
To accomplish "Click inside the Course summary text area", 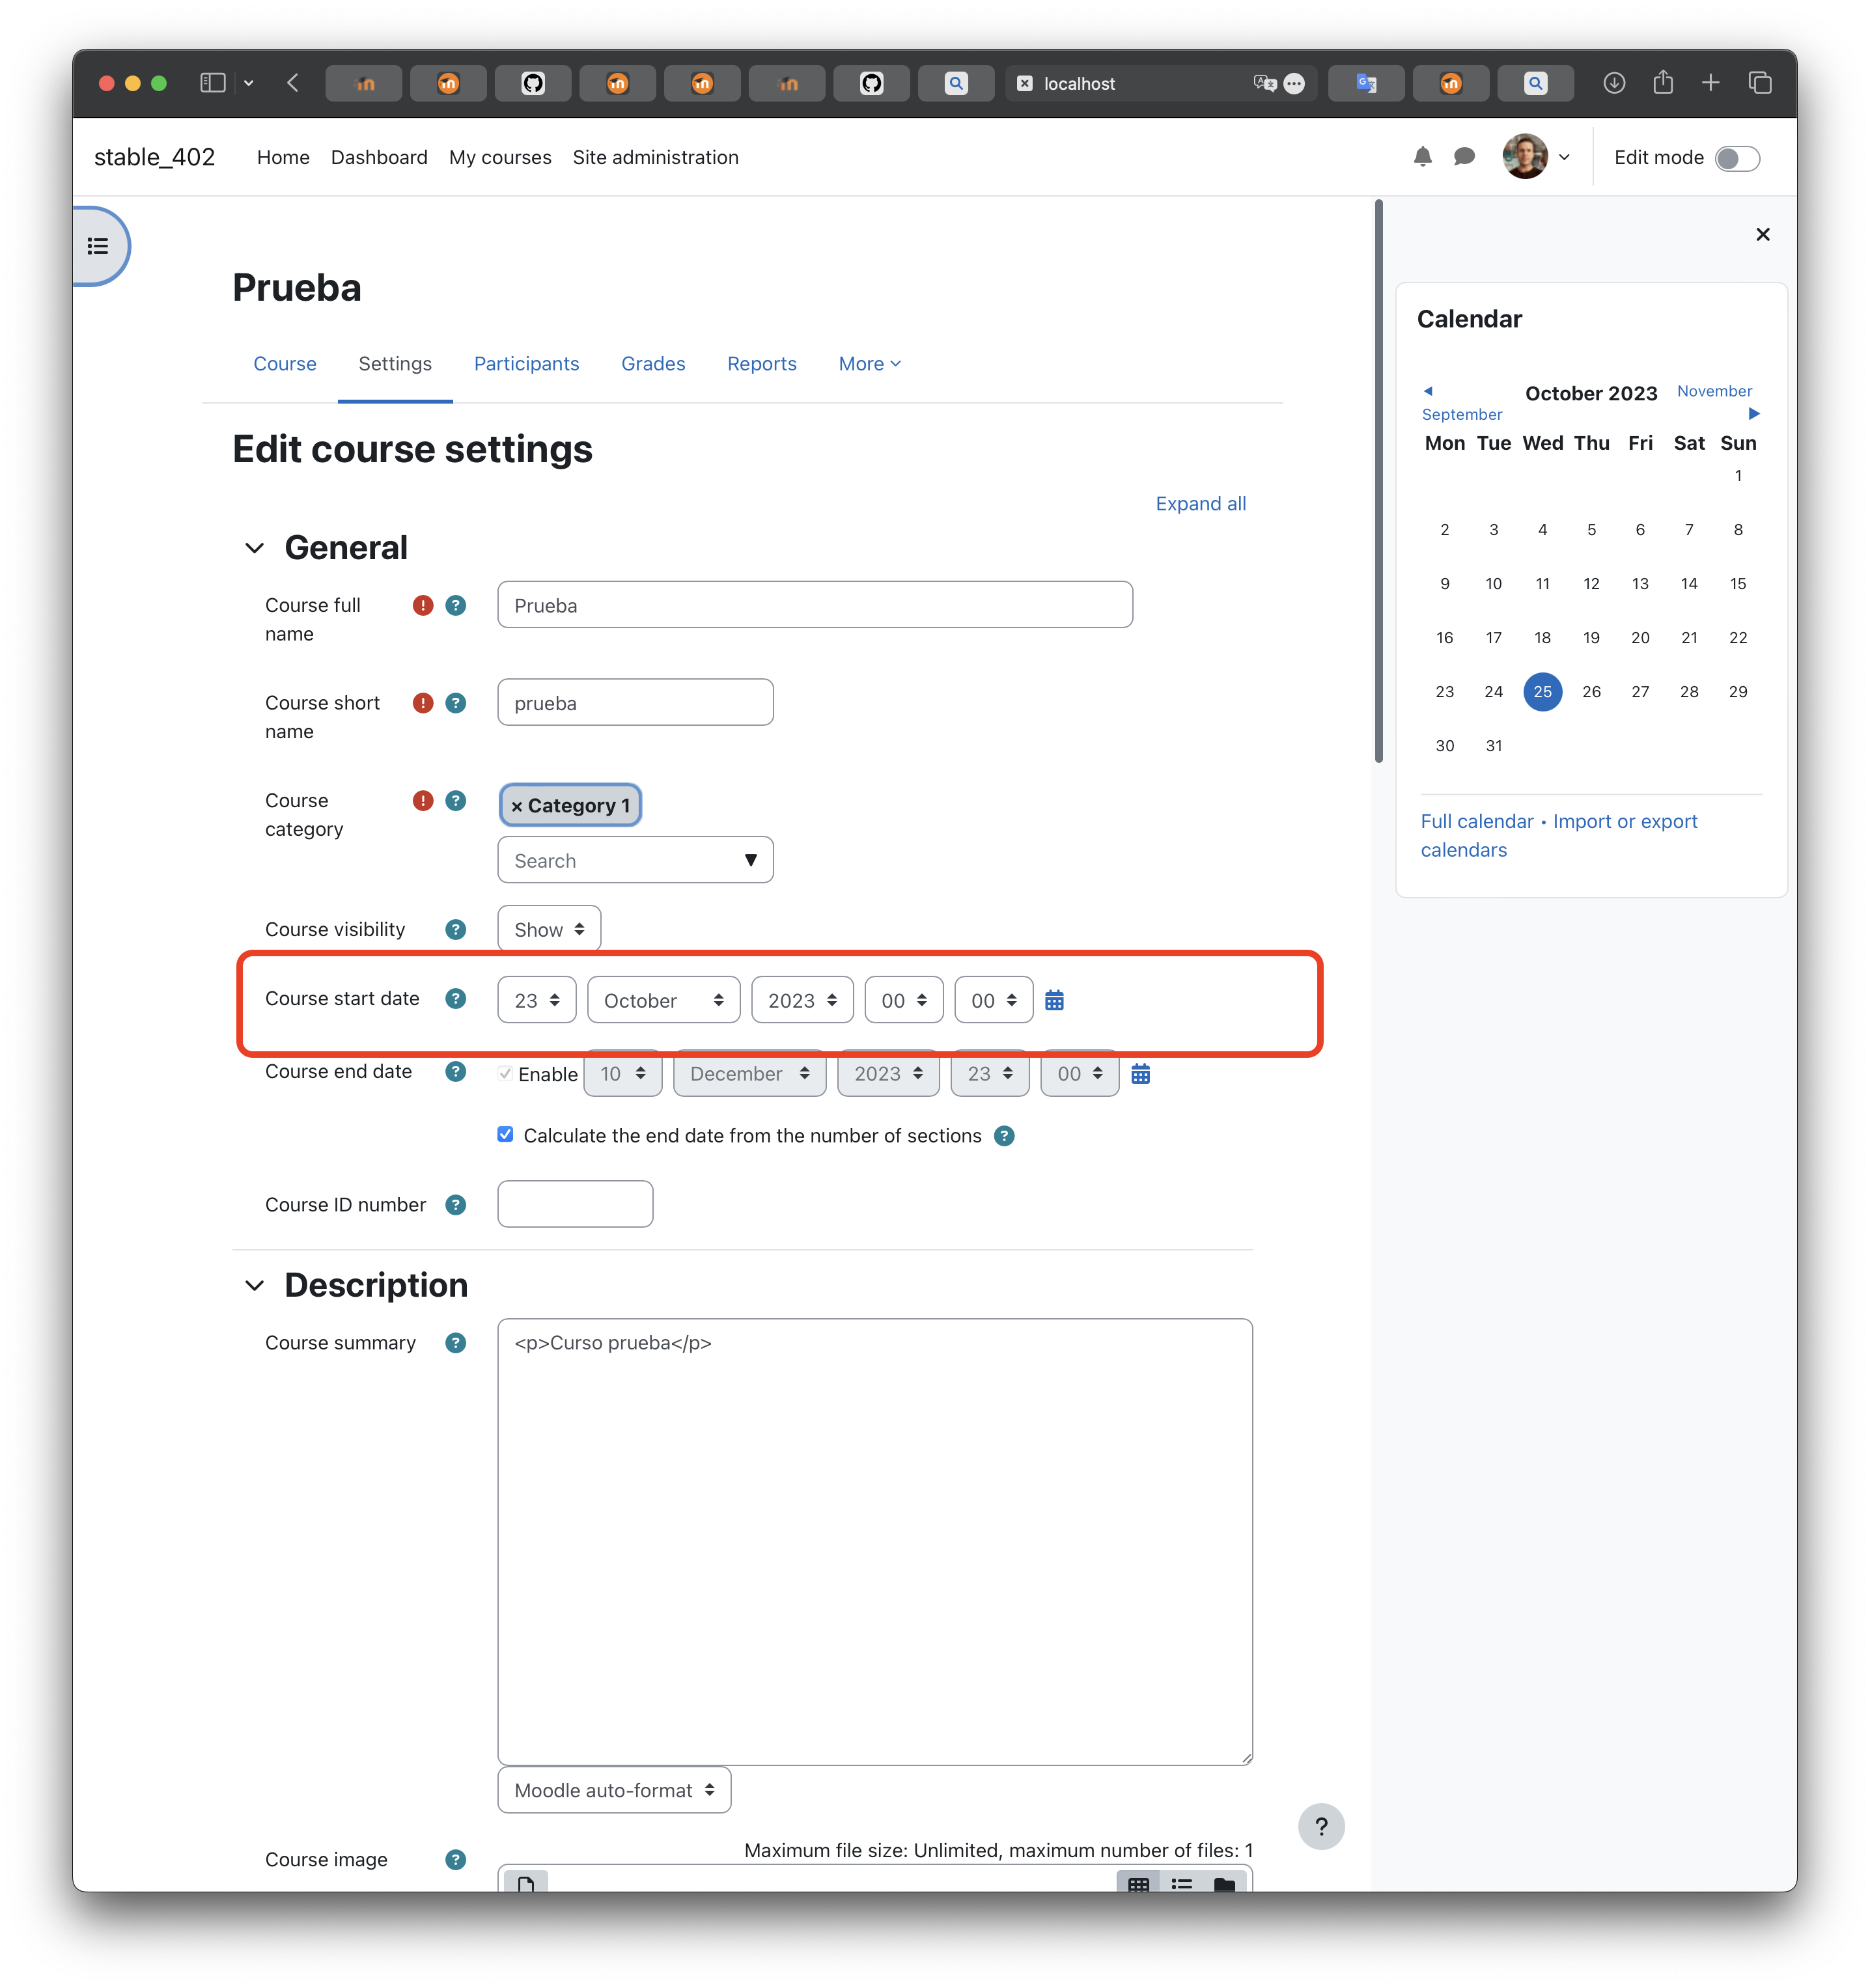I will tap(874, 1542).
